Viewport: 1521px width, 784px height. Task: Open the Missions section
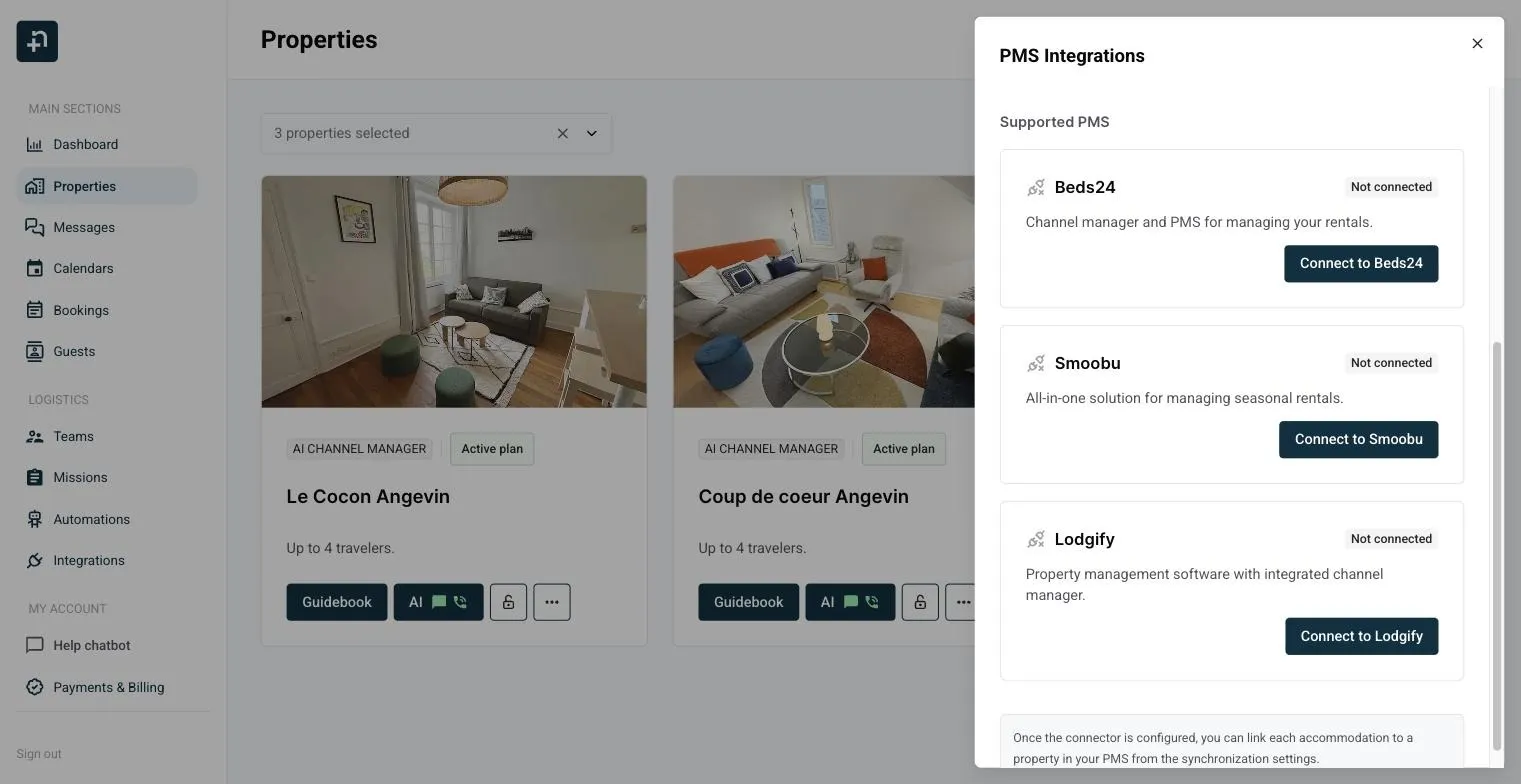tap(106, 477)
